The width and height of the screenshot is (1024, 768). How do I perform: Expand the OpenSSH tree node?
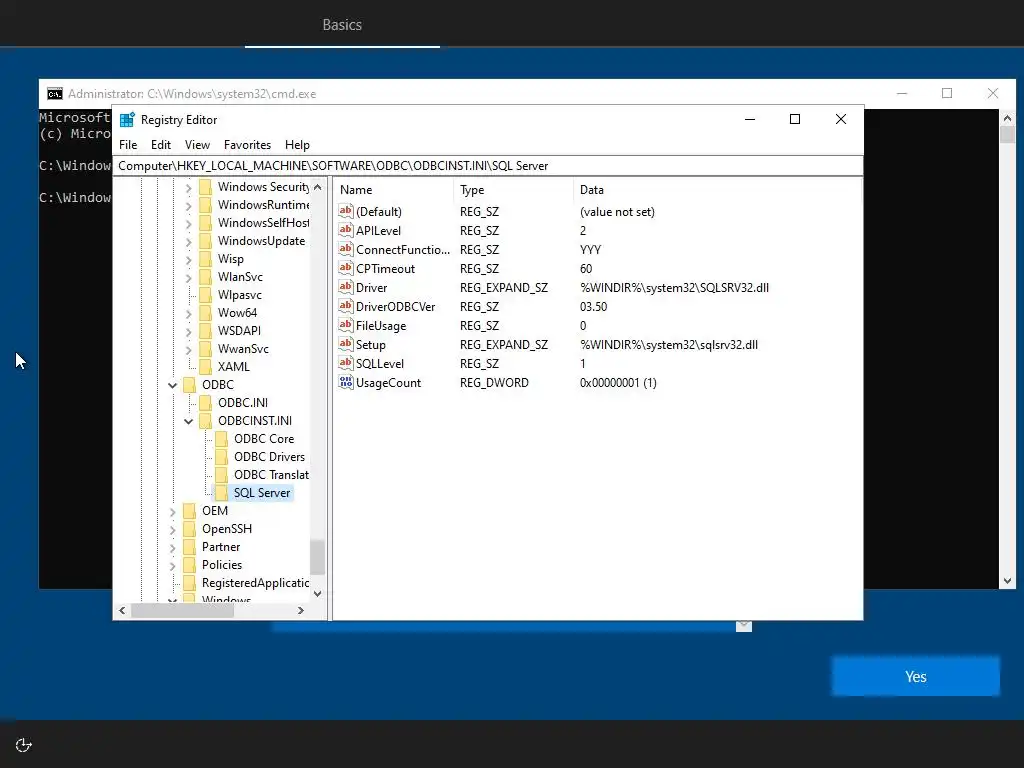click(x=172, y=530)
